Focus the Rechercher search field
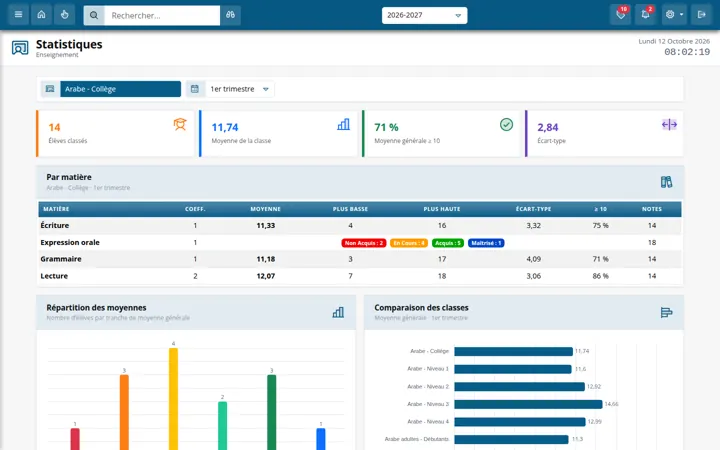This screenshot has height=450, width=720. click(x=162, y=15)
